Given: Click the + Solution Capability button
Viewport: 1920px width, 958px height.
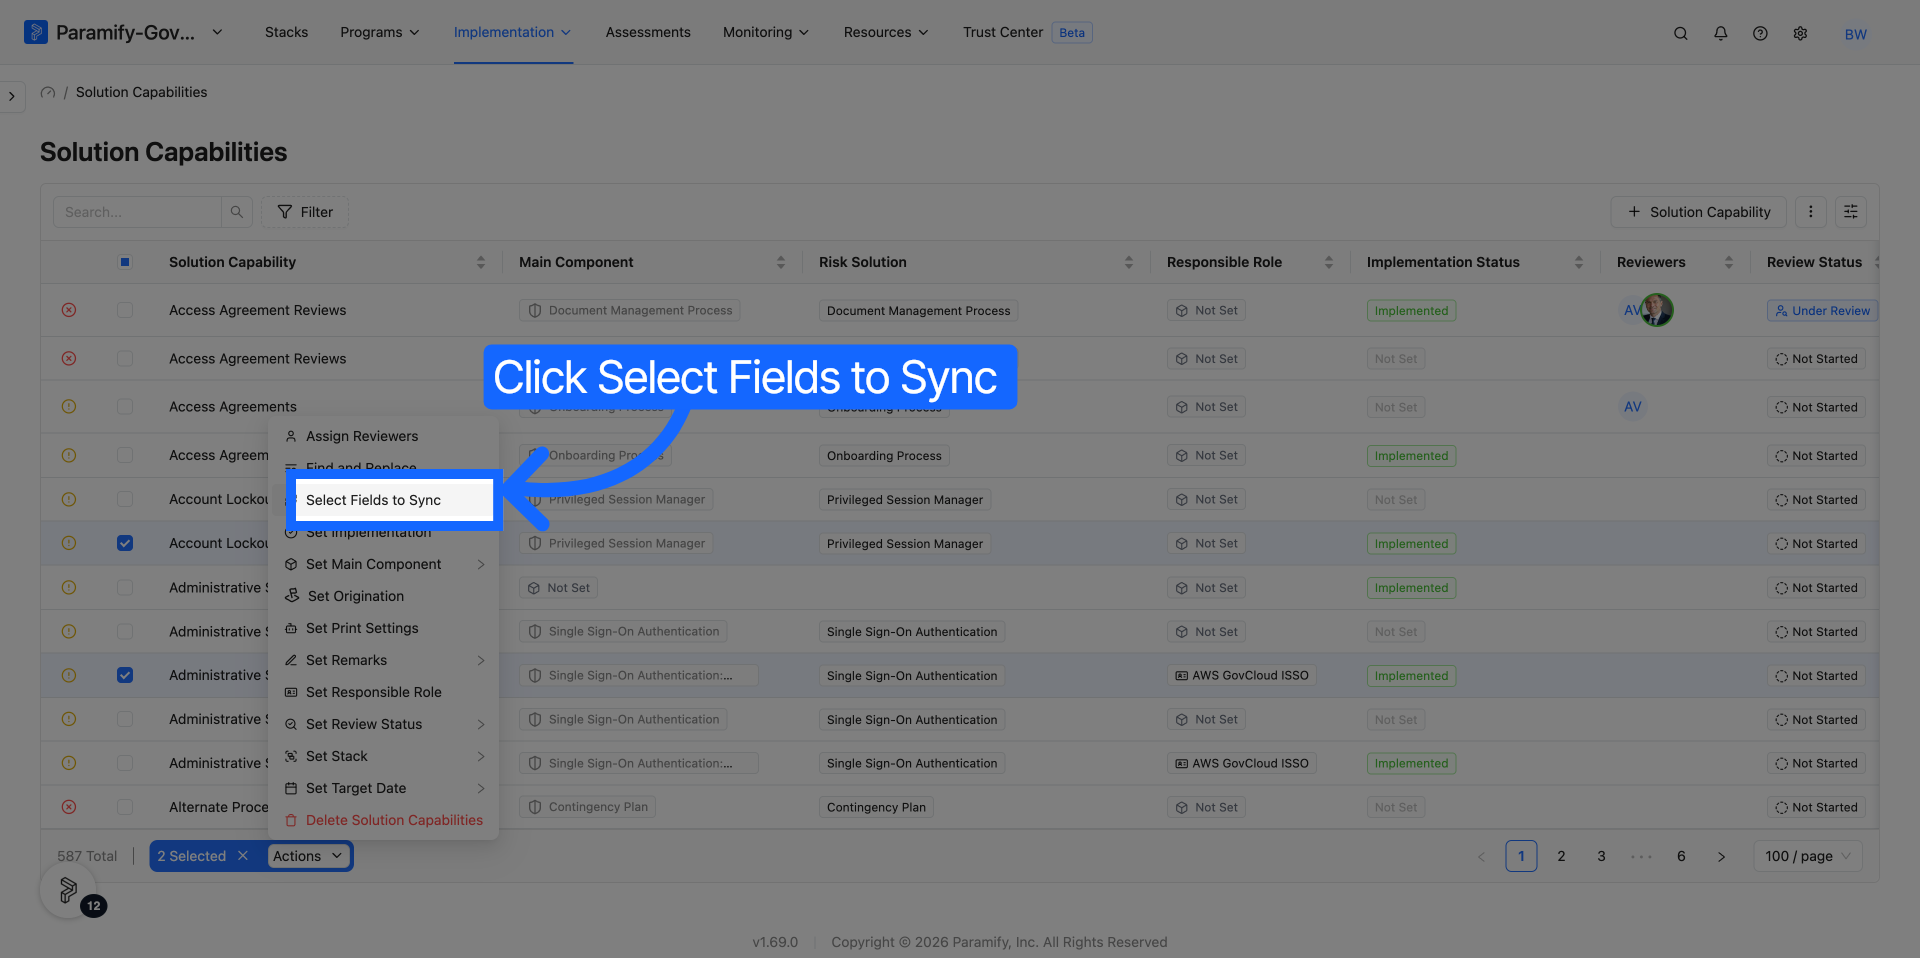Looking at the screenshot, I should (1698, 212).
